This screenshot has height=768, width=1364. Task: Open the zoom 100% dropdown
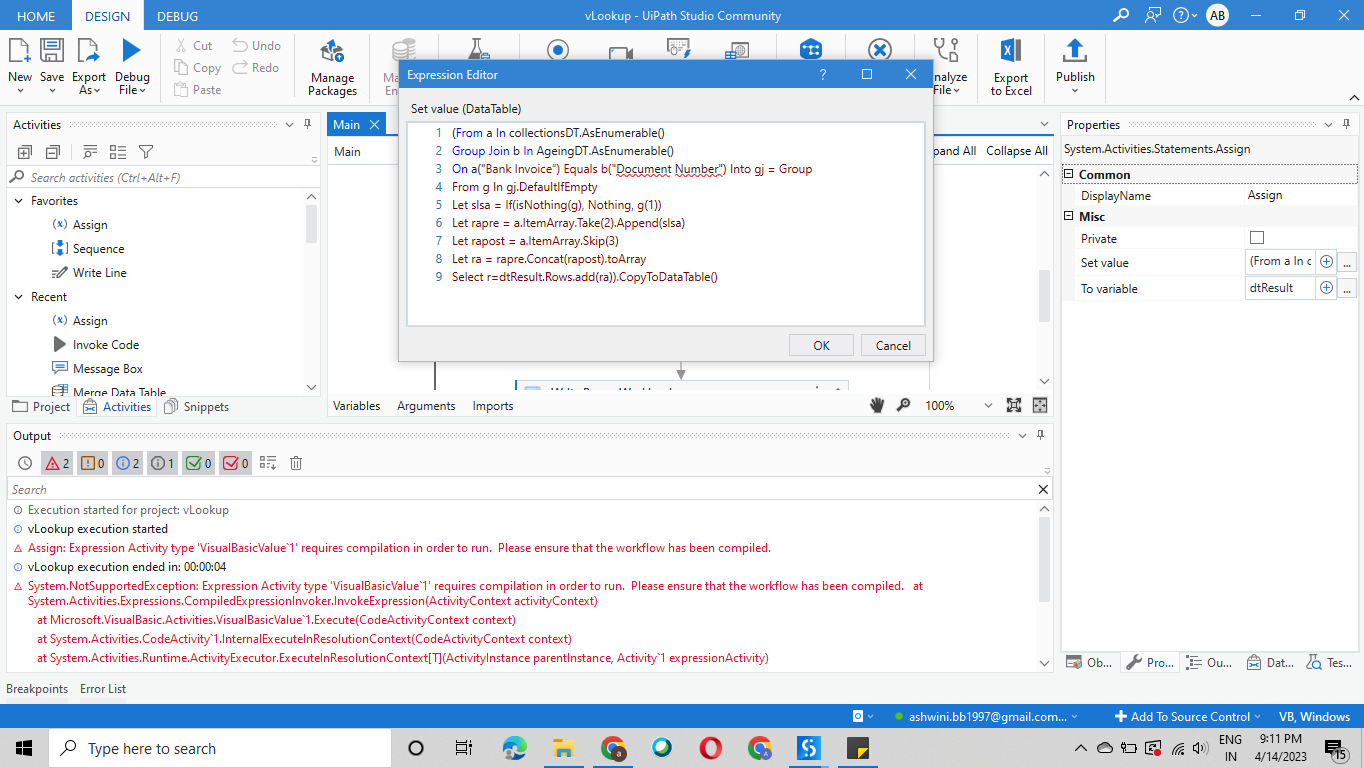pyautogui.click(x=988, y=406)
